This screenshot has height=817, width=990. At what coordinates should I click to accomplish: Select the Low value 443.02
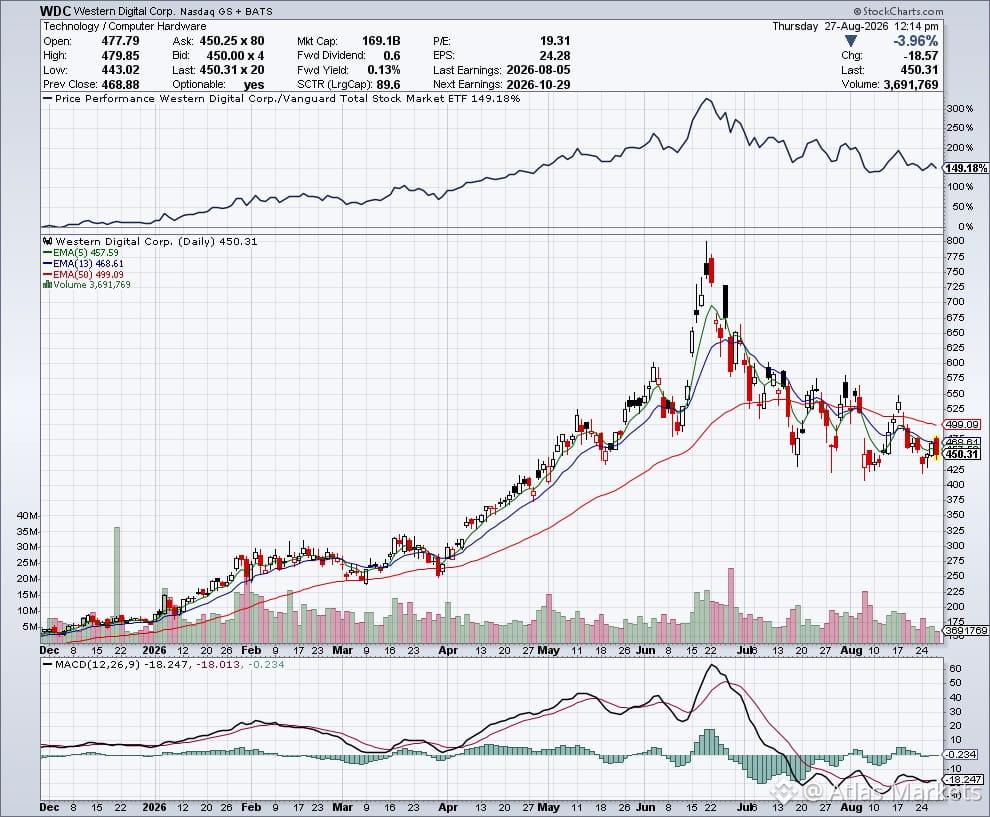[x=121, y=70]
